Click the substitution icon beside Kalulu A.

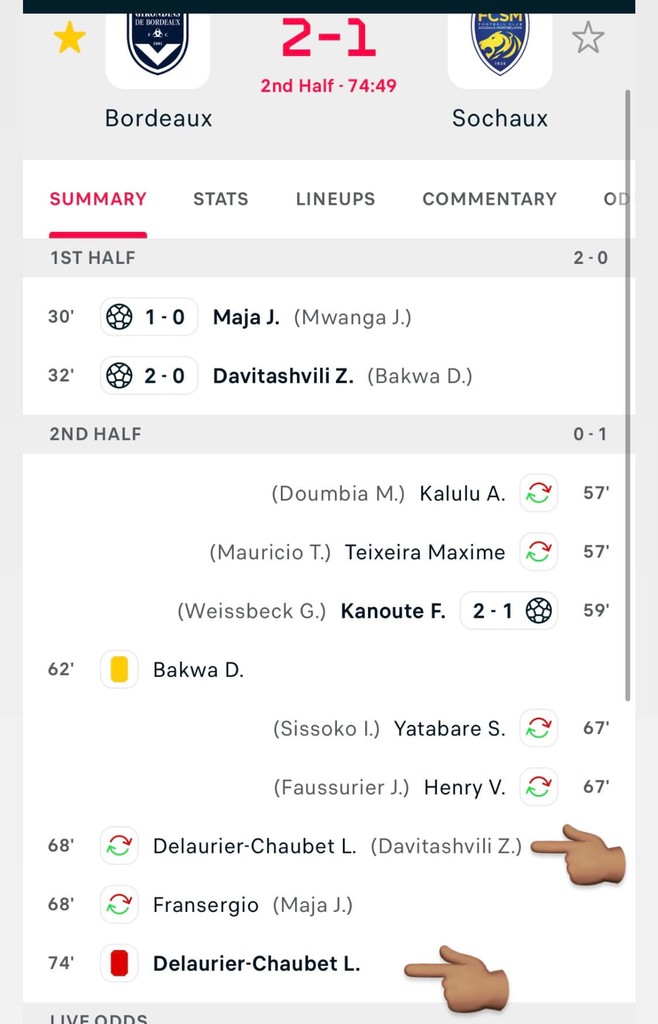pyautogui.click(x=539, y=493)
